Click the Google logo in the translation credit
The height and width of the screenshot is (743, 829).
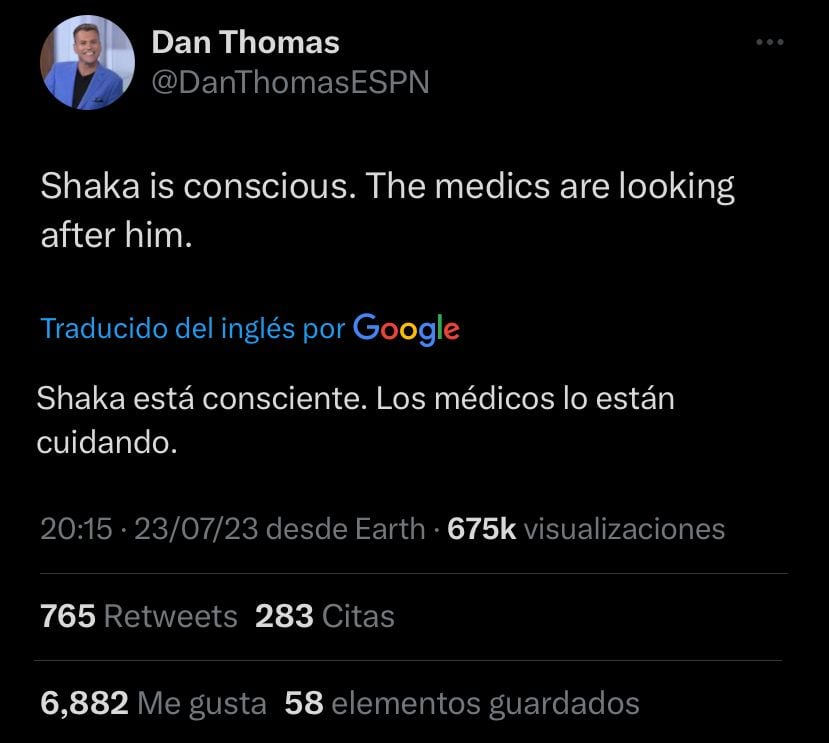[407, 328]
